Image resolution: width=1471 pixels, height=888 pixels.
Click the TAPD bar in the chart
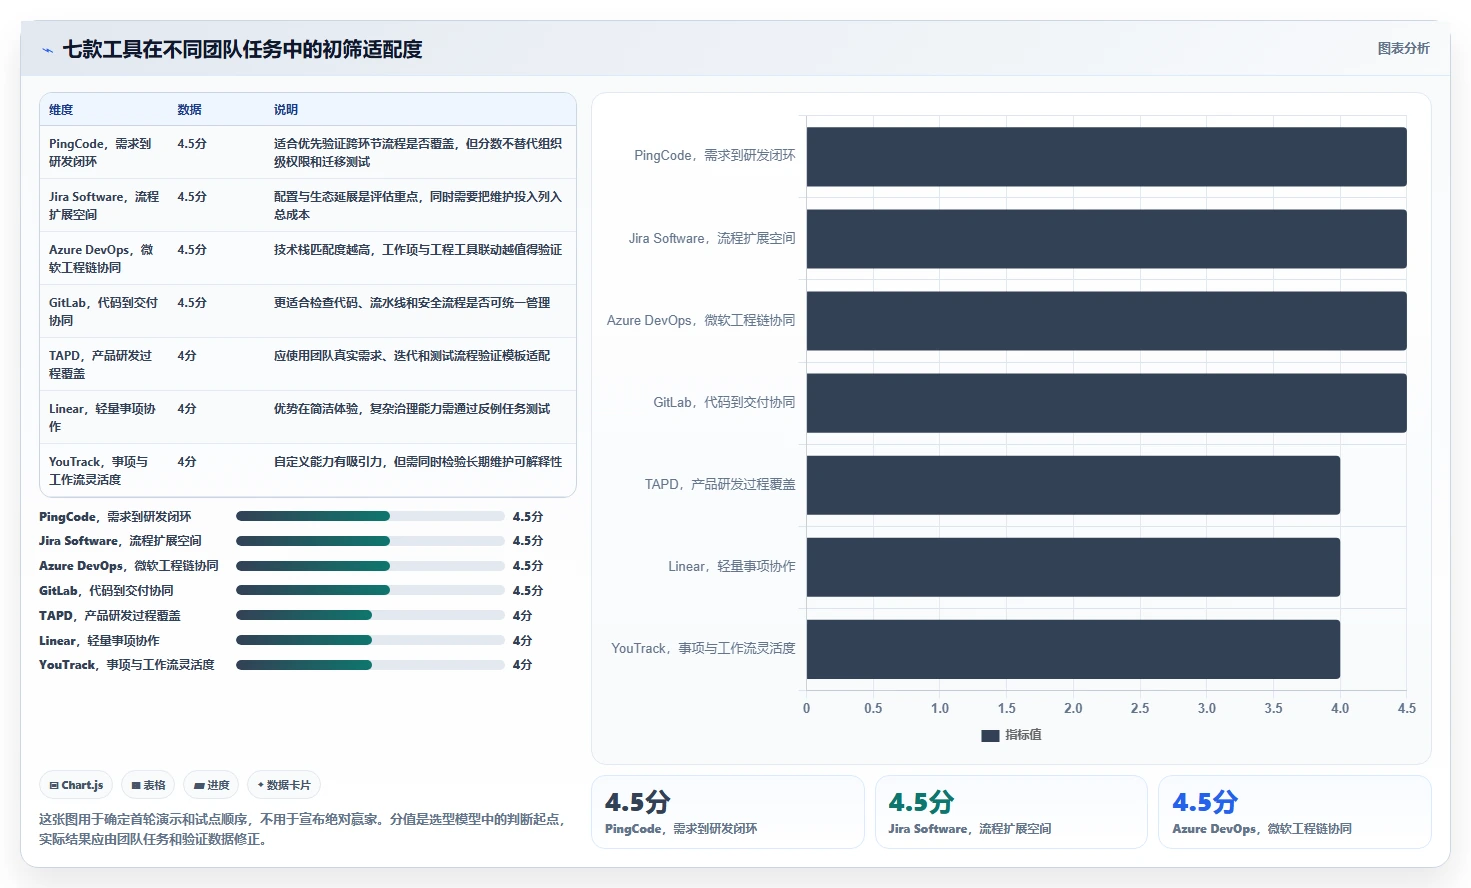click(x=1073, y=485)
